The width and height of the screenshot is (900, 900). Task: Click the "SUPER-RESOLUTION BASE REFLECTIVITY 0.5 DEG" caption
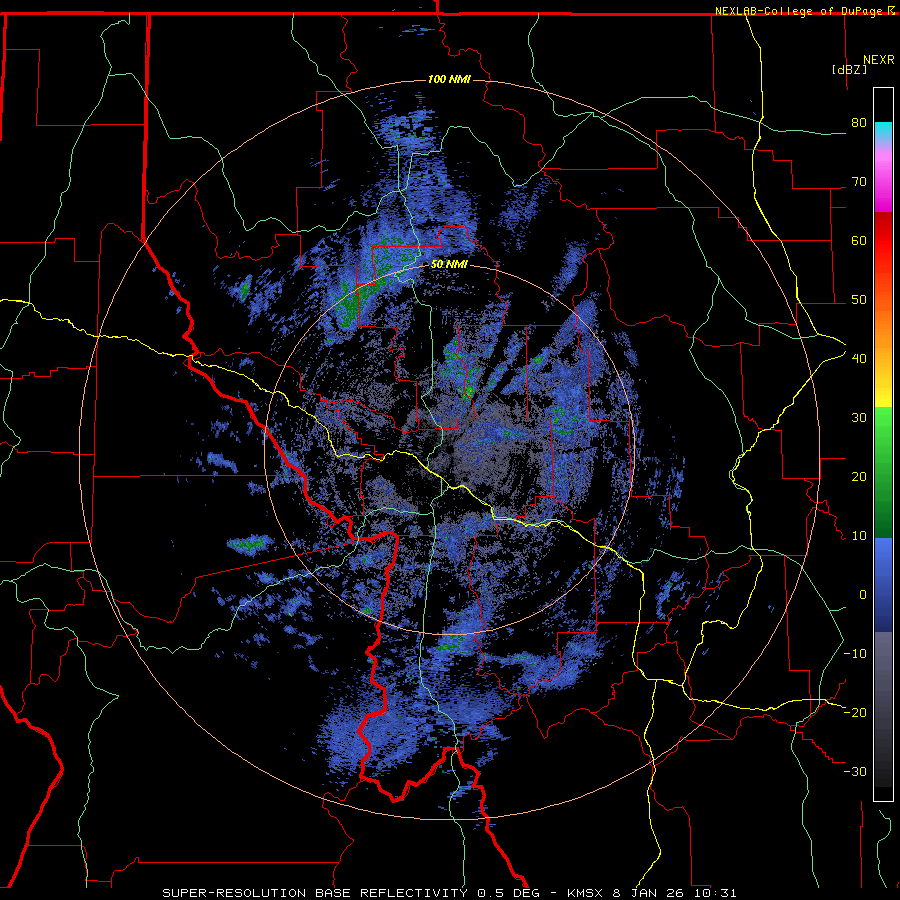pyautogui.click(x=352, y=893)
